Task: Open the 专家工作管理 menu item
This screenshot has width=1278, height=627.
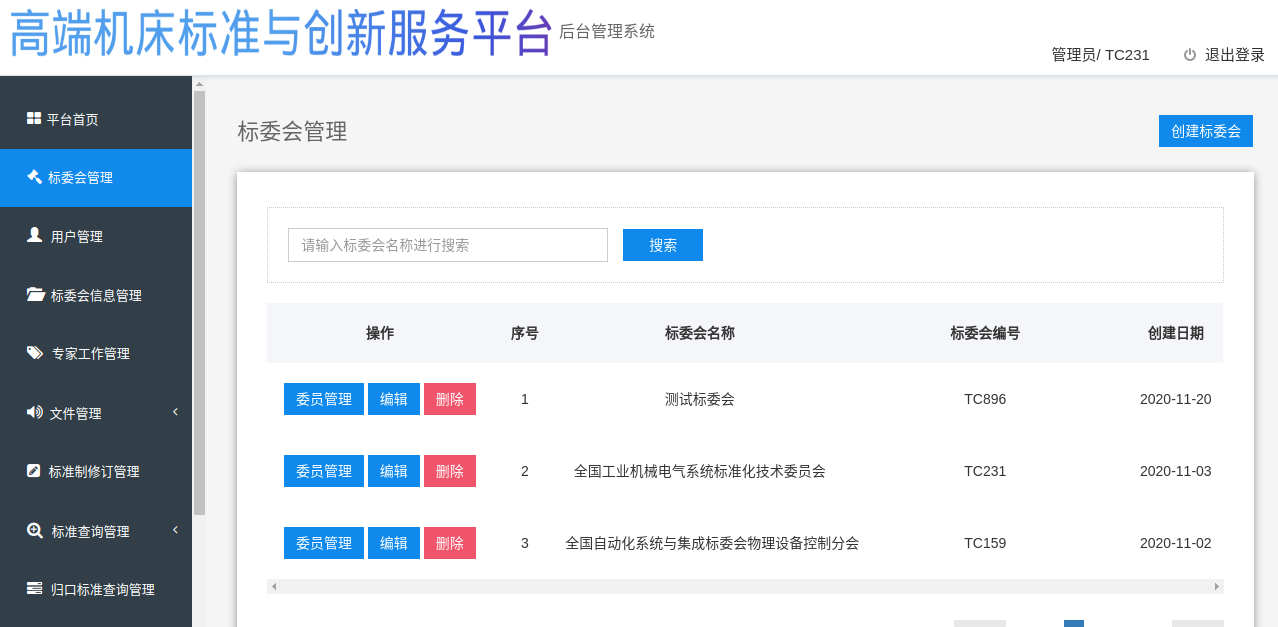Action: 90,354
